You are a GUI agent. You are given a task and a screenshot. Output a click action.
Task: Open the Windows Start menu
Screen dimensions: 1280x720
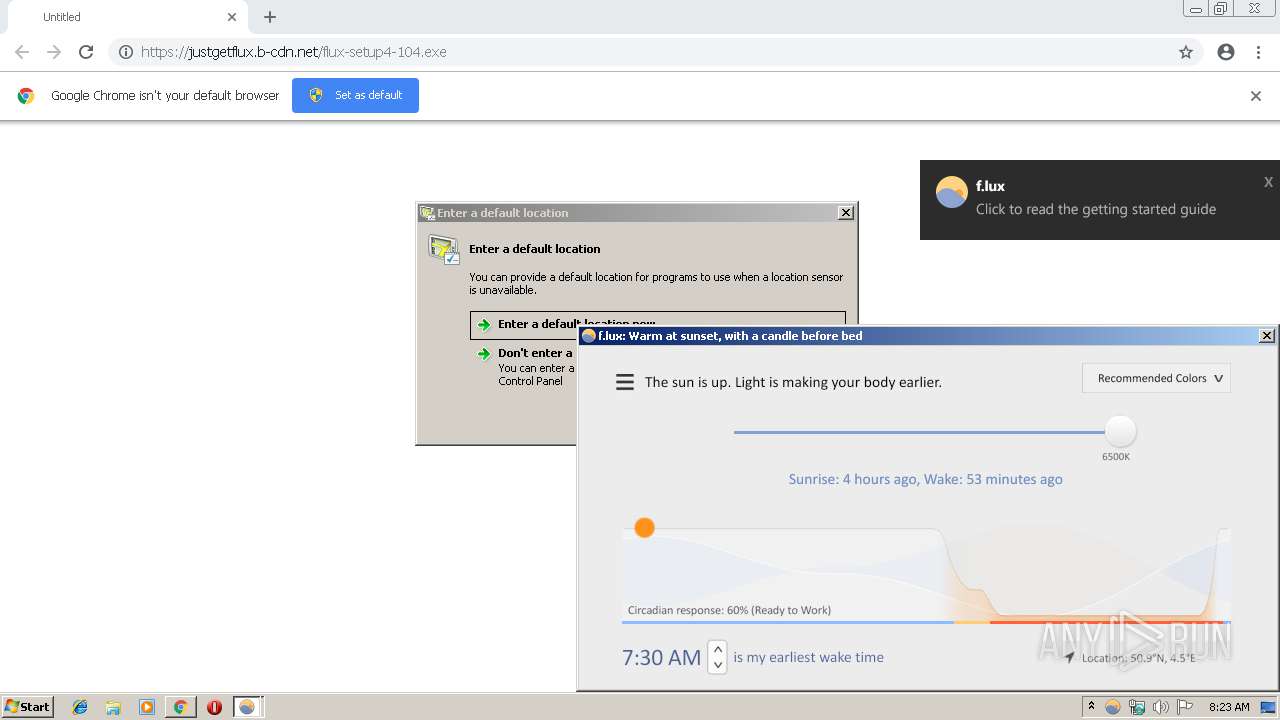pos(27,707)
